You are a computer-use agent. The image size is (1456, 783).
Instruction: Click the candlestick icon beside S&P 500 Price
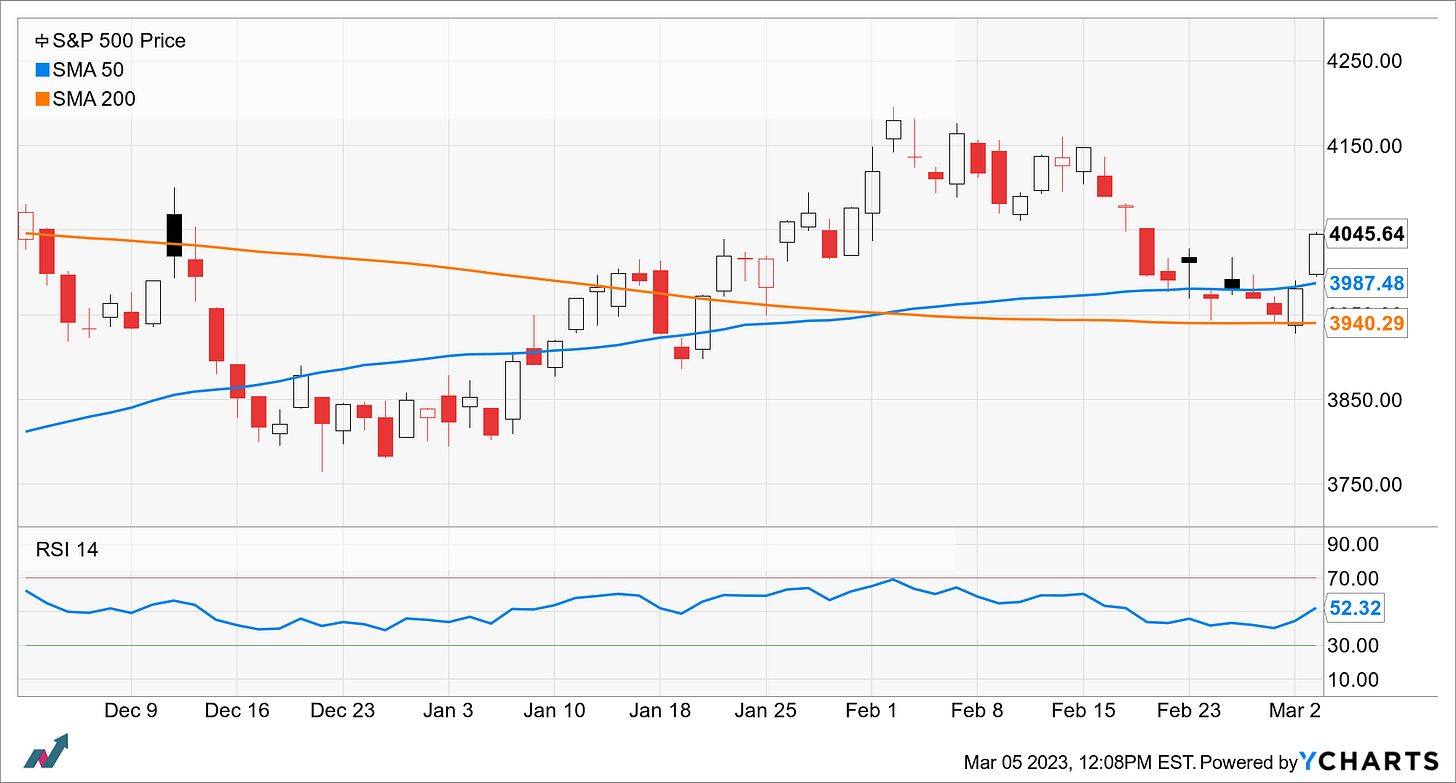pos(42,42)
